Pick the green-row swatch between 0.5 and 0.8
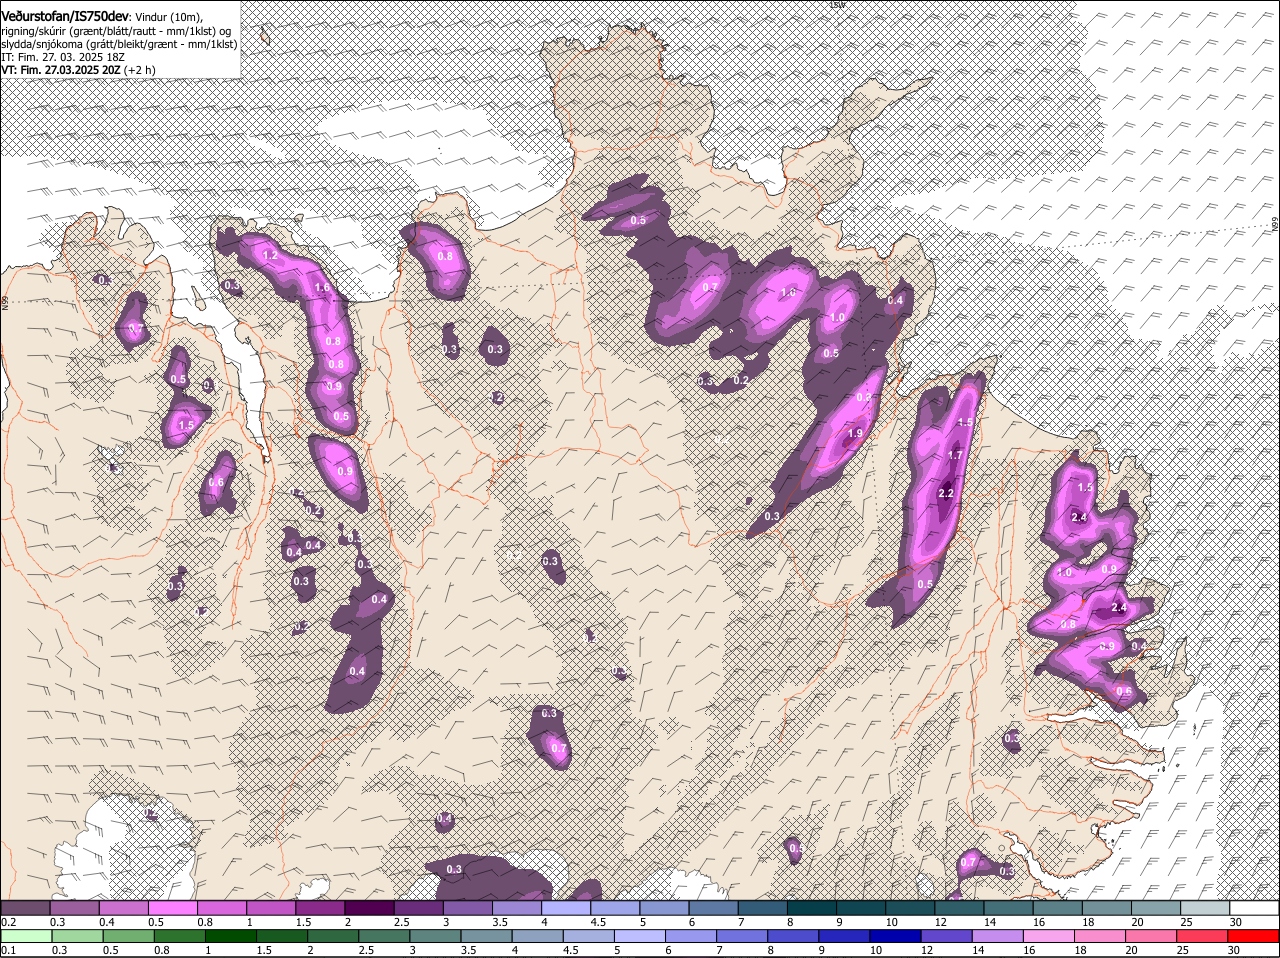This screenshot has height=958, width=1280. click(130, 936)
